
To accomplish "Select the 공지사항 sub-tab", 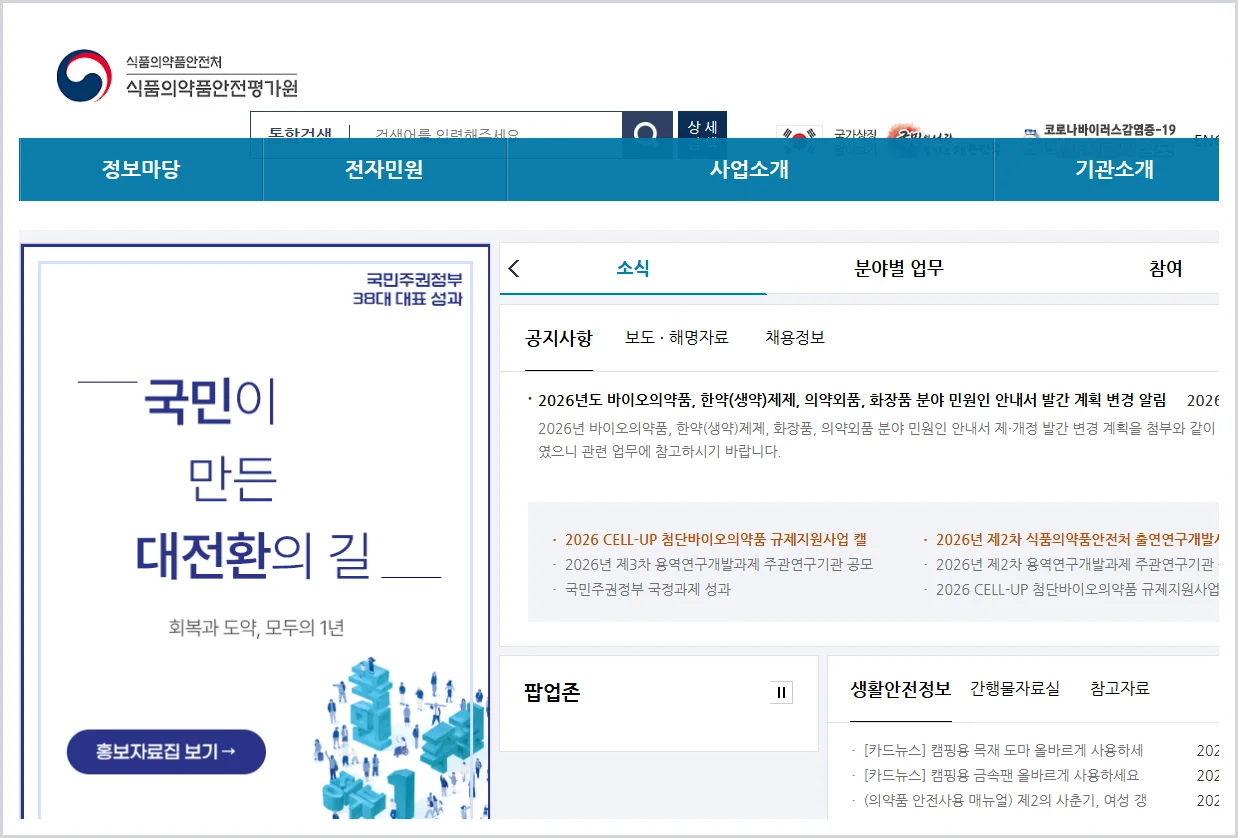I will point(559,338).
